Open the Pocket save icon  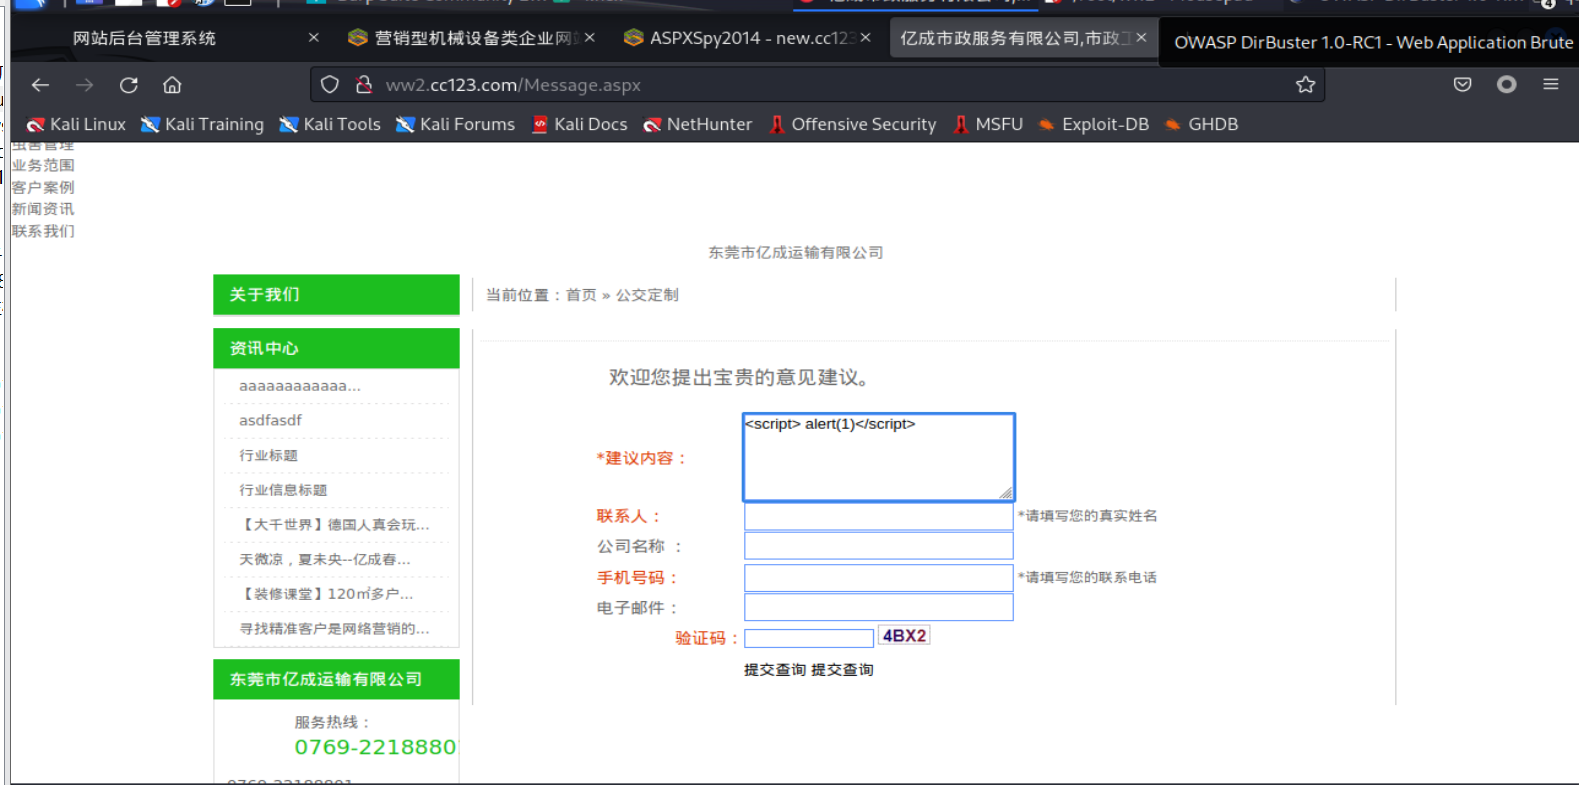tap(1462, 85)
